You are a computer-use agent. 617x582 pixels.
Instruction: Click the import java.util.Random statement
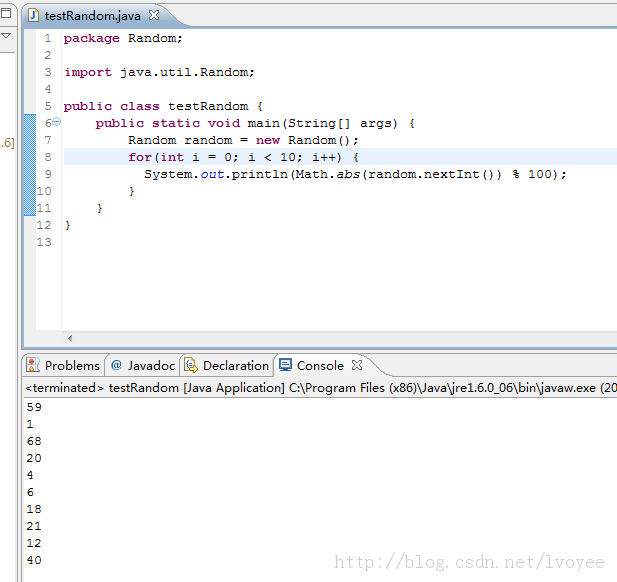[x=159, y=72]
